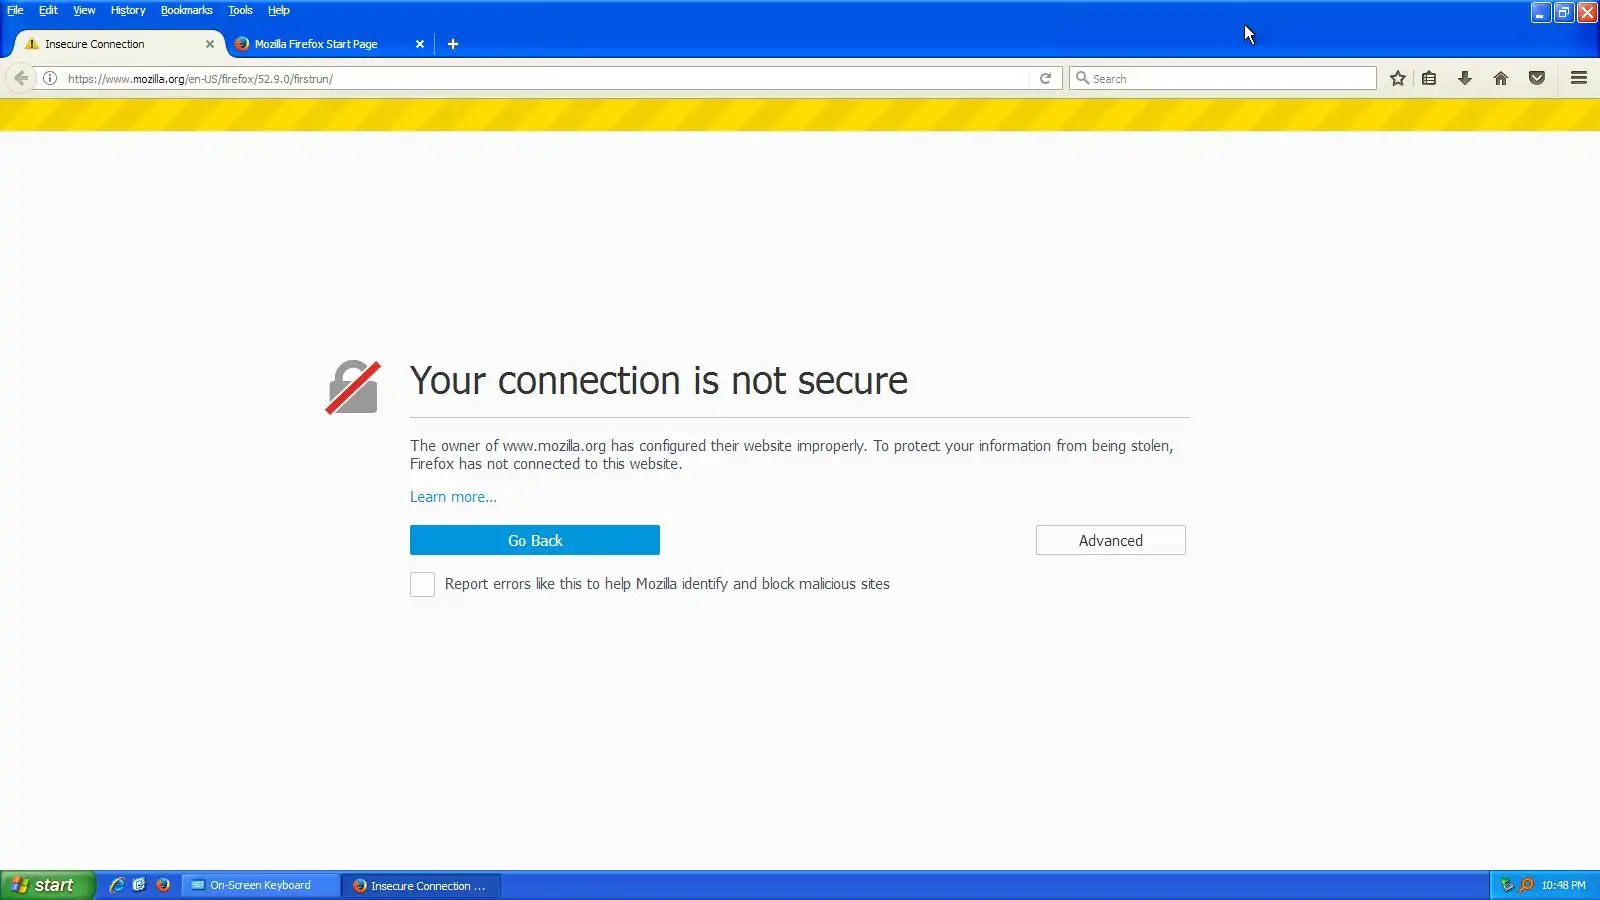This screenshot has width=1600, height=900.
Task: Open a new tab with plus button
Action: [x=453, y=44]
